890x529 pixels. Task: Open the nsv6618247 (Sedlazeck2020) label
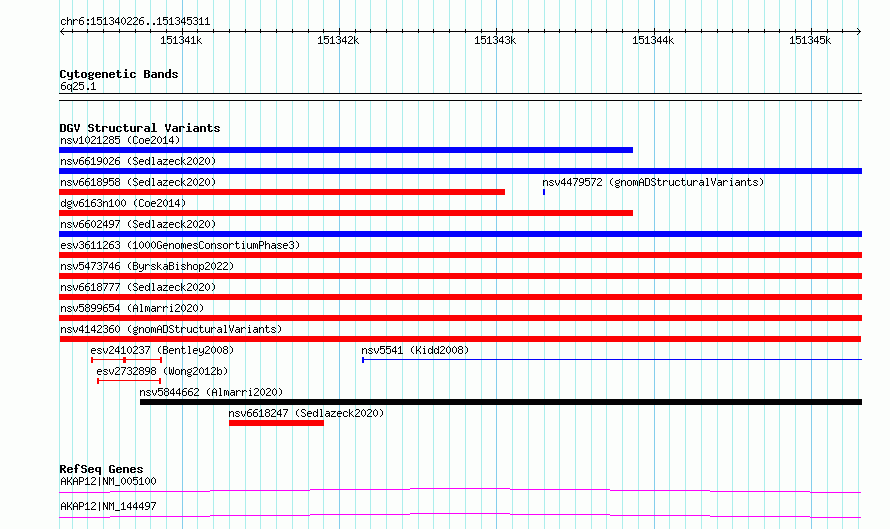click(x=306, y=413)
